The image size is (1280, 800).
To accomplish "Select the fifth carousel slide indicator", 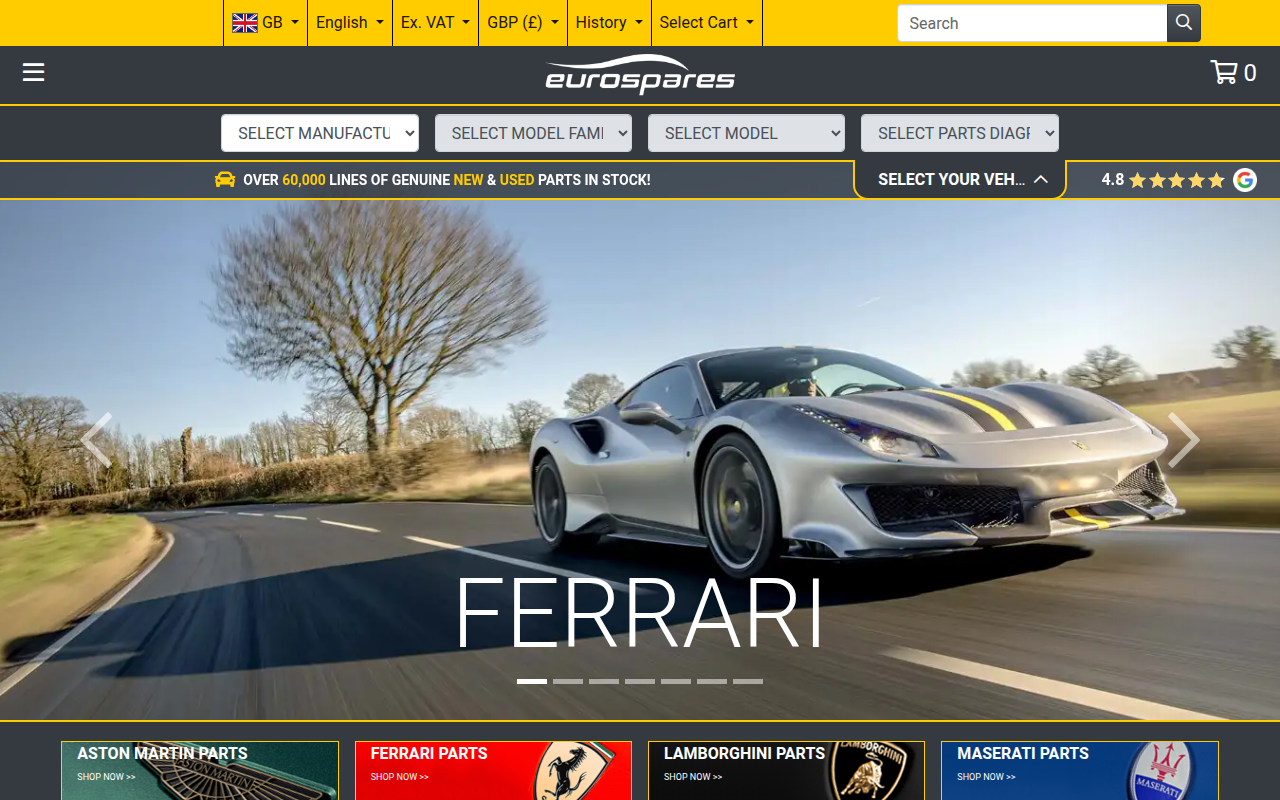I will pos(676,681).
